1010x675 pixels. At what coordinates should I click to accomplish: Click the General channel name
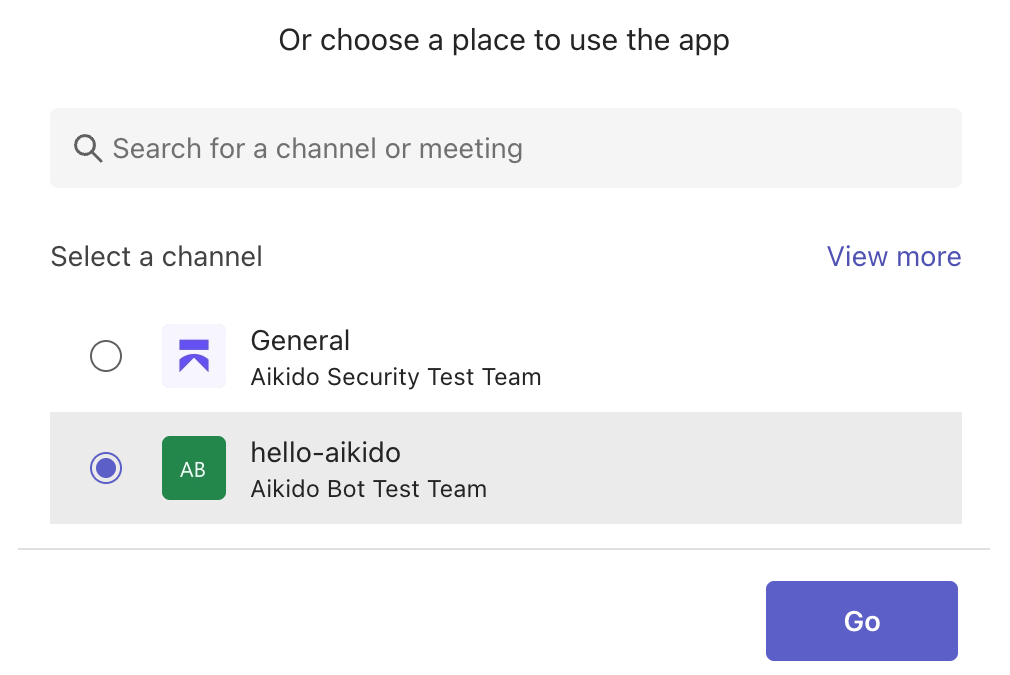[300, 341]
